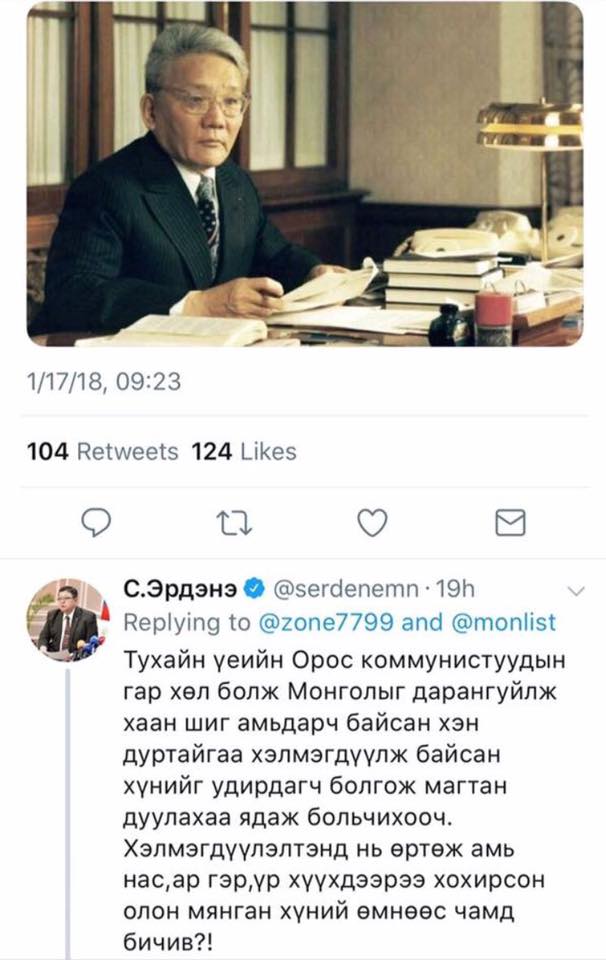Open the @zone7799 mention link
This screenshot has width=606, height=960.
[326, 622]
